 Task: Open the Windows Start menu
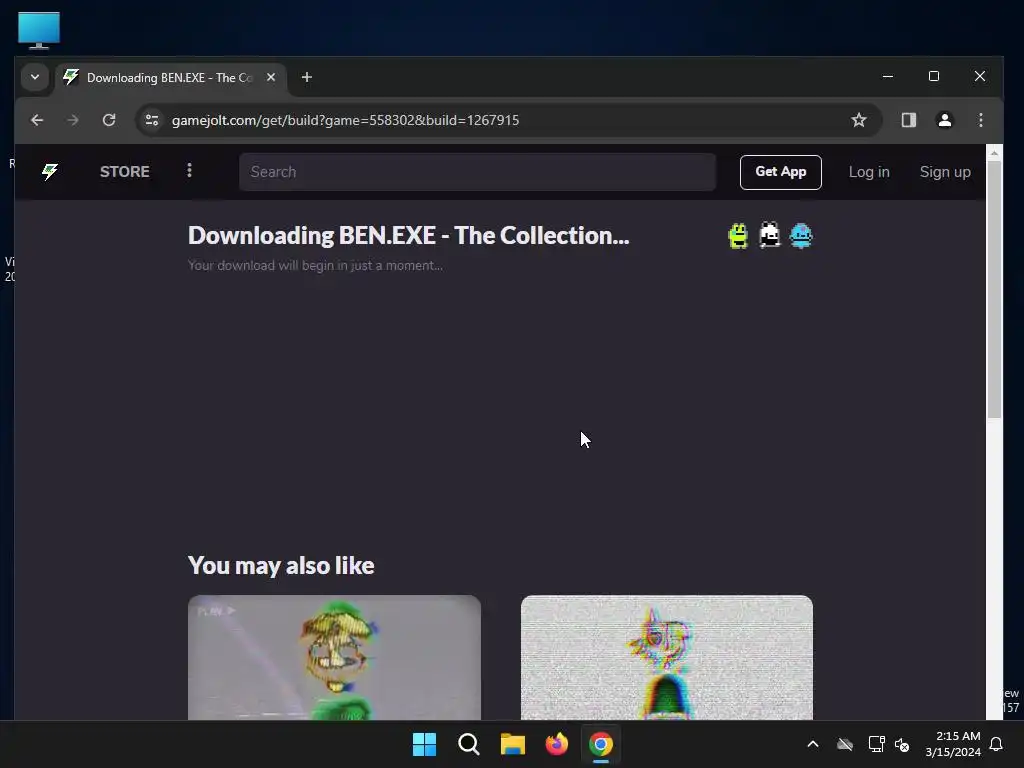[424, 744]
